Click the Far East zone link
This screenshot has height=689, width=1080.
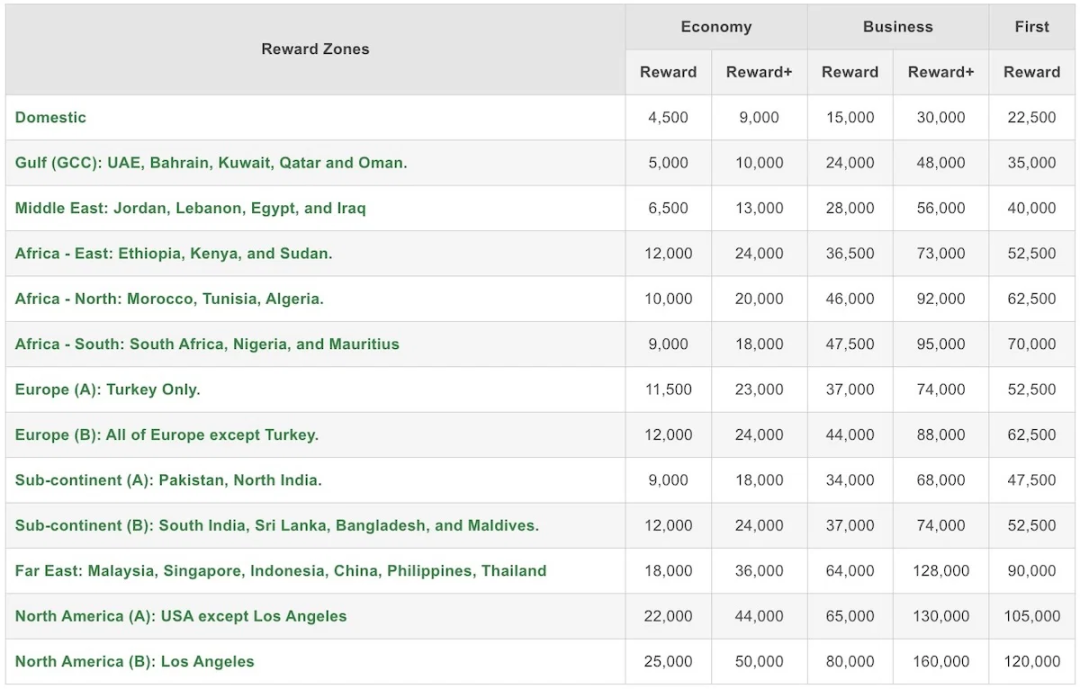280,571
